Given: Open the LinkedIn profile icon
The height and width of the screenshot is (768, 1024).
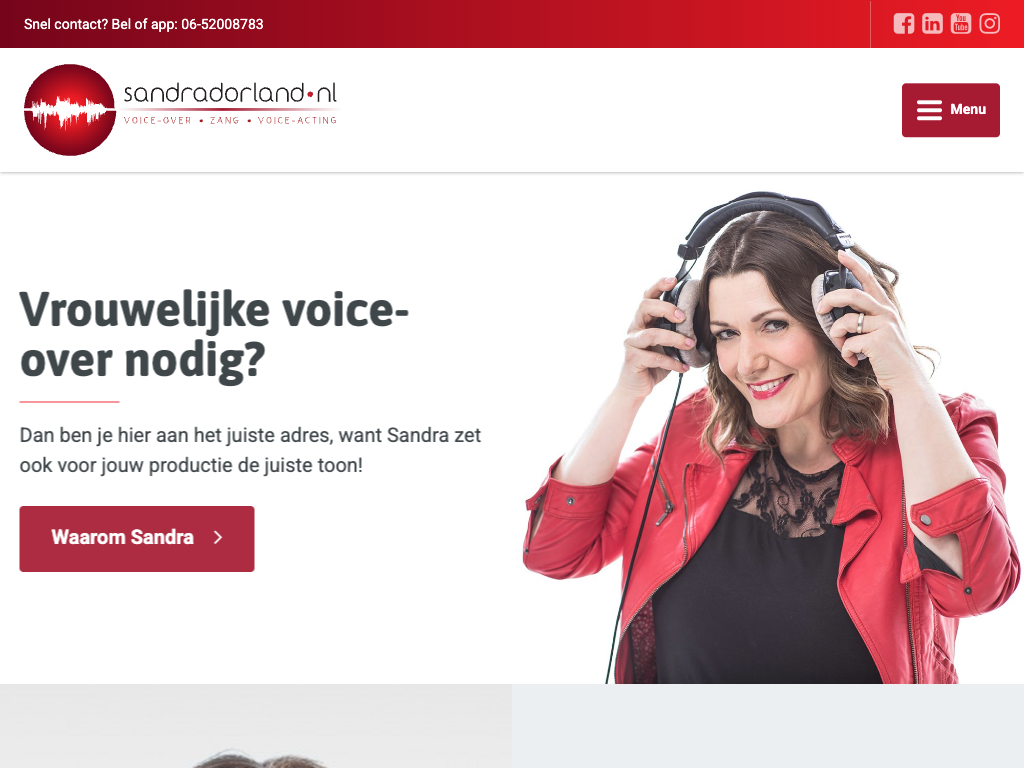Looking at the screenshot, I should click(932, 24).
